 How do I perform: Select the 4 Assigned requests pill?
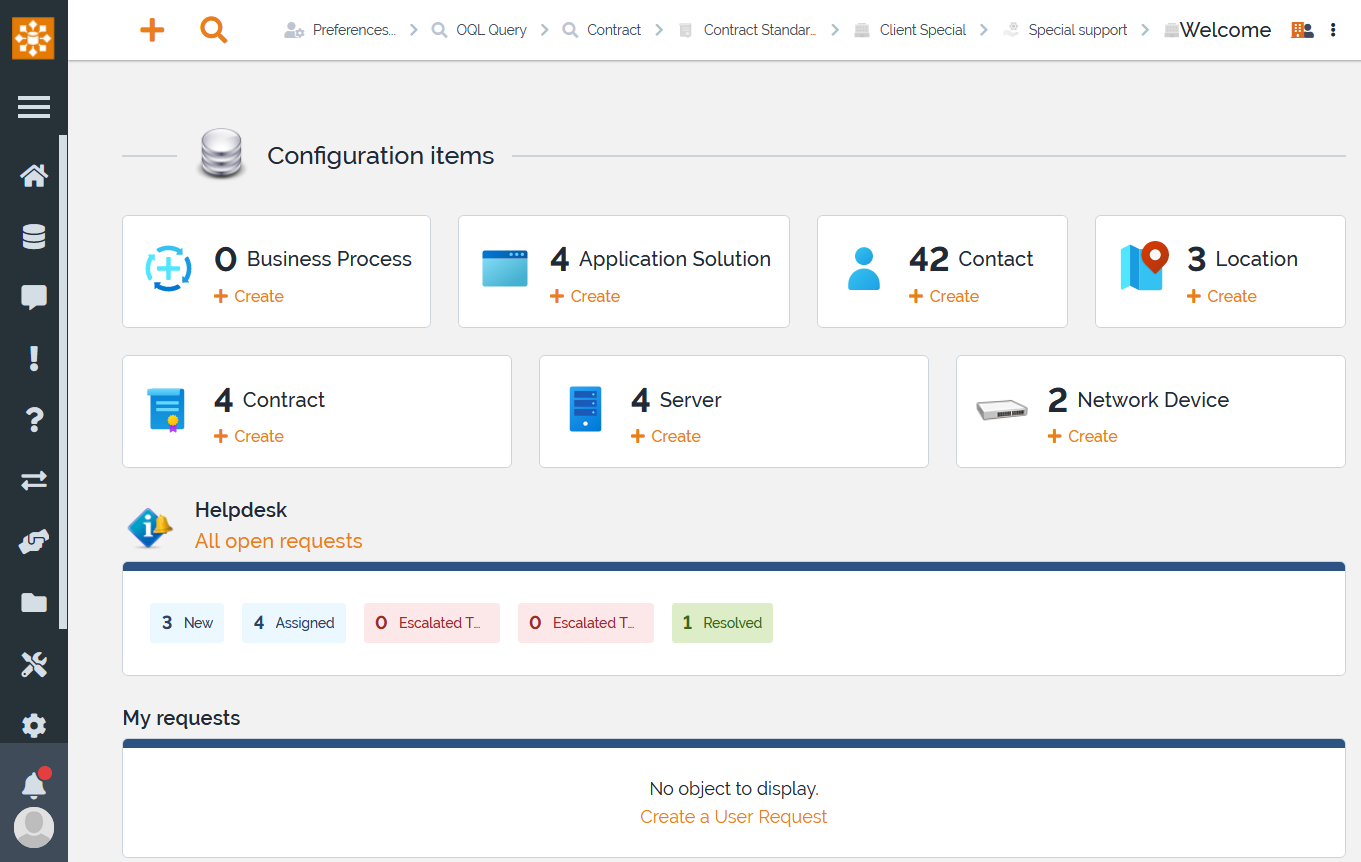294,623
